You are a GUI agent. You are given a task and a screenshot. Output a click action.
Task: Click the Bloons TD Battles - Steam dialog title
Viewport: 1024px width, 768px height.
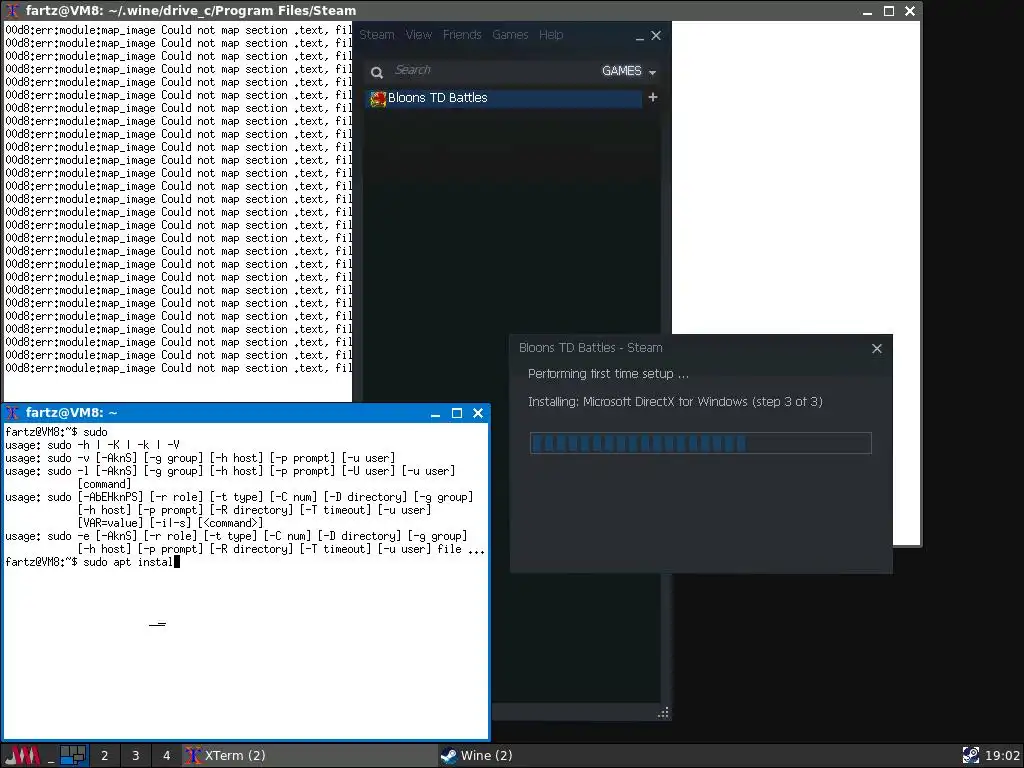pyautogui.click(x=590, y=348)
